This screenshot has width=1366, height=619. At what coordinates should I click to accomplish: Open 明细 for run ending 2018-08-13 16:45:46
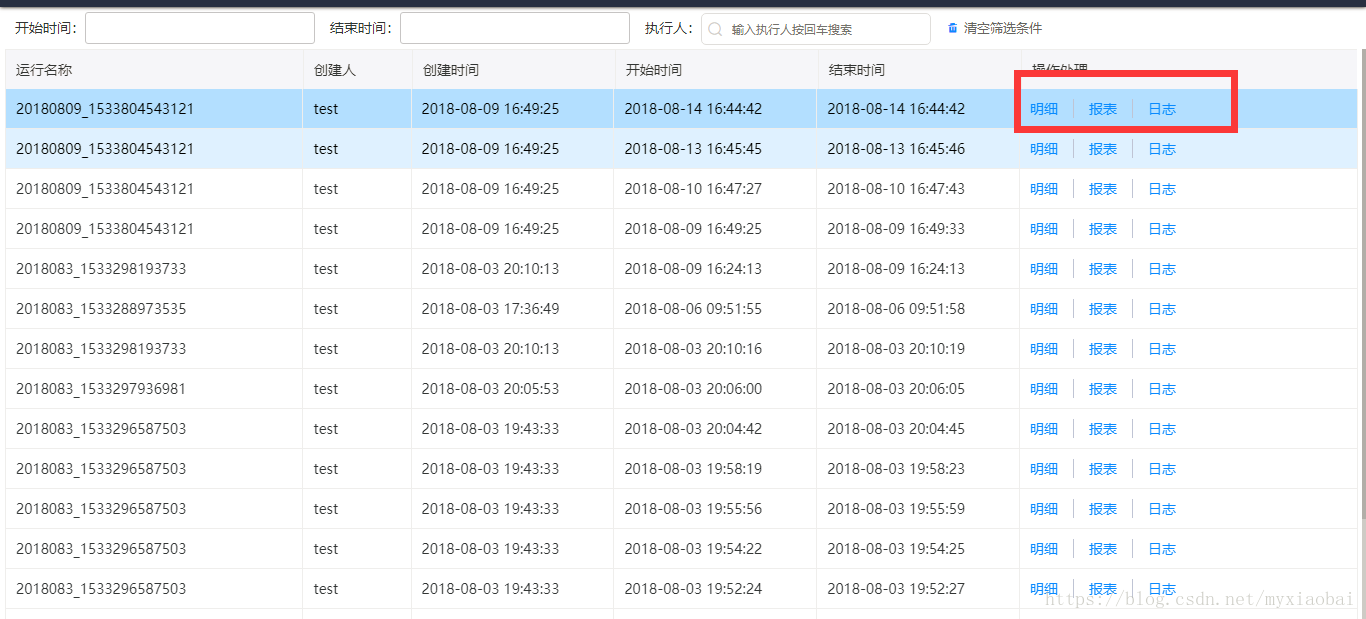pos(1044,149)
